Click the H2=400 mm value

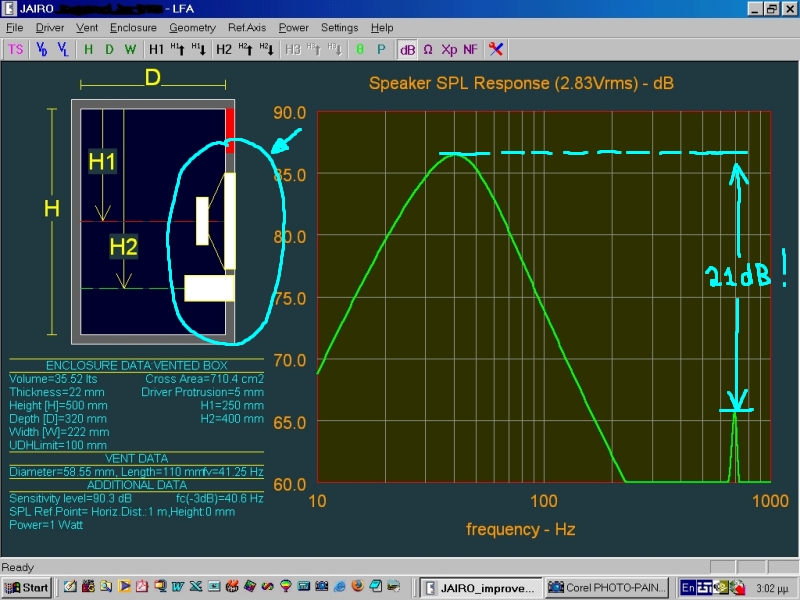coord(232,418)
